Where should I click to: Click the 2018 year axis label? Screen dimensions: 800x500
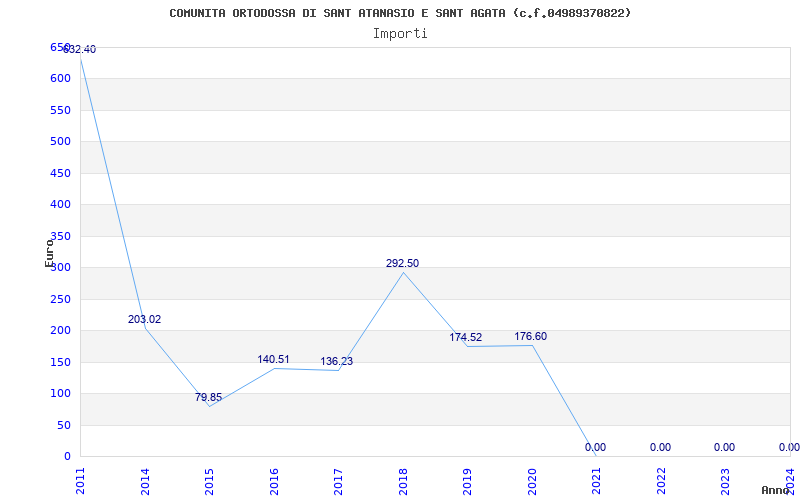[x=403, y=481]
